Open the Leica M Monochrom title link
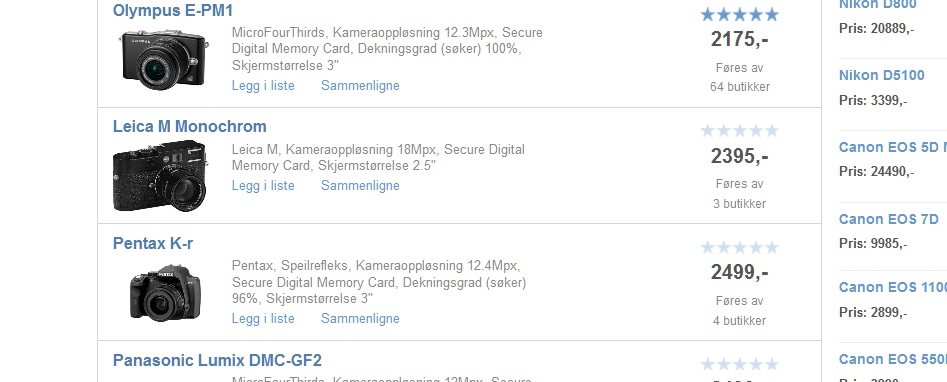The width and height of the screenshot is (947, 382). pos(190,126)
